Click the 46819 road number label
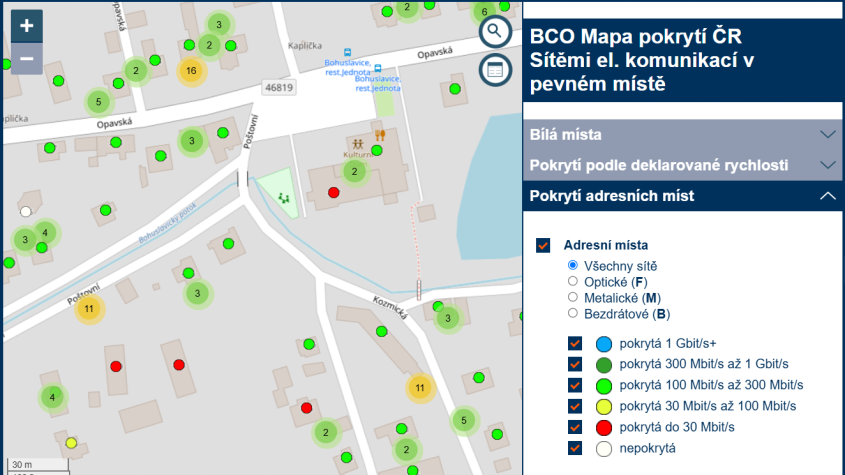This screenshot has height=475, width=845. pos(279,88)
